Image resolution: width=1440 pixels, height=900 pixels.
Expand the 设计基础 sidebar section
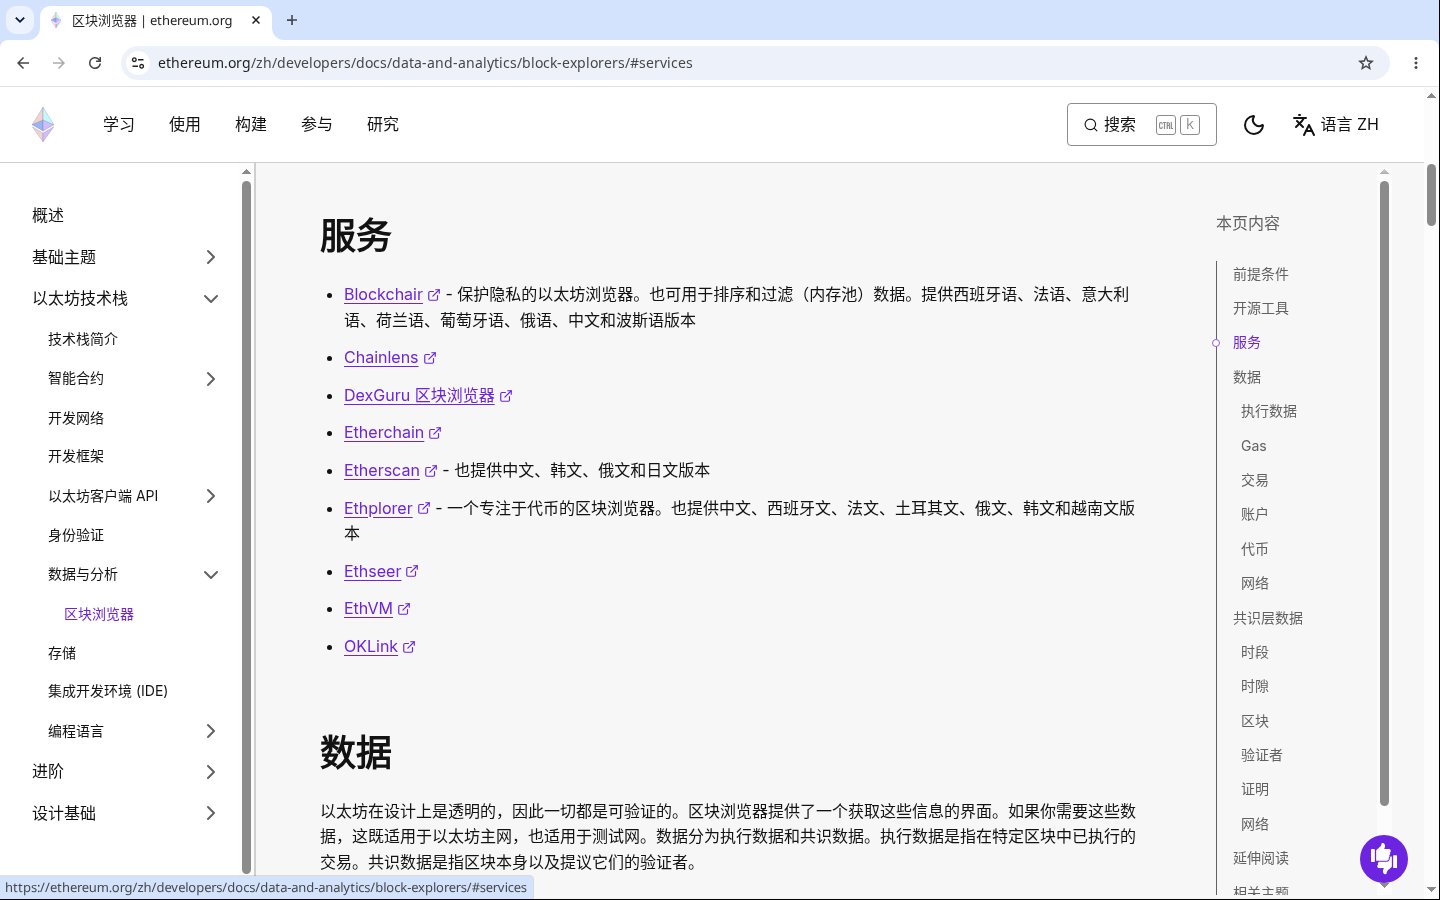[x=211, y=814]
